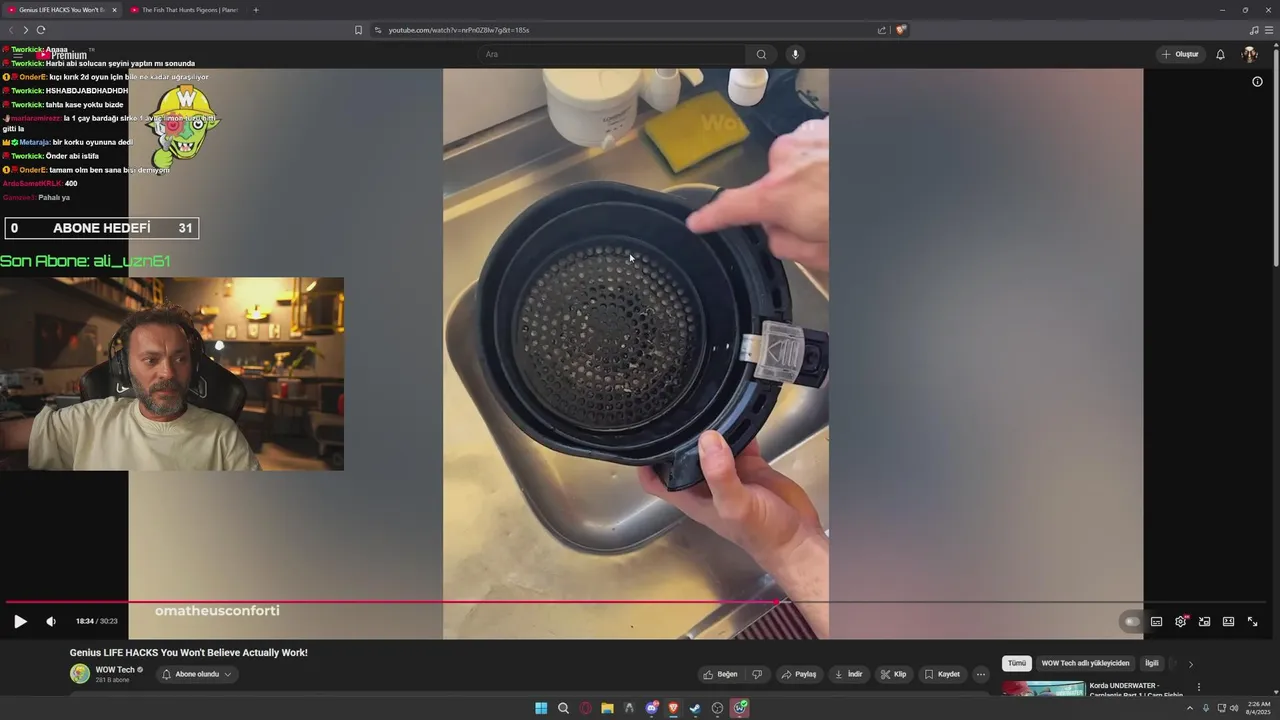Open the player settings gear
The width and height of the screenshot is (1280, 720).
(1180, 621)
